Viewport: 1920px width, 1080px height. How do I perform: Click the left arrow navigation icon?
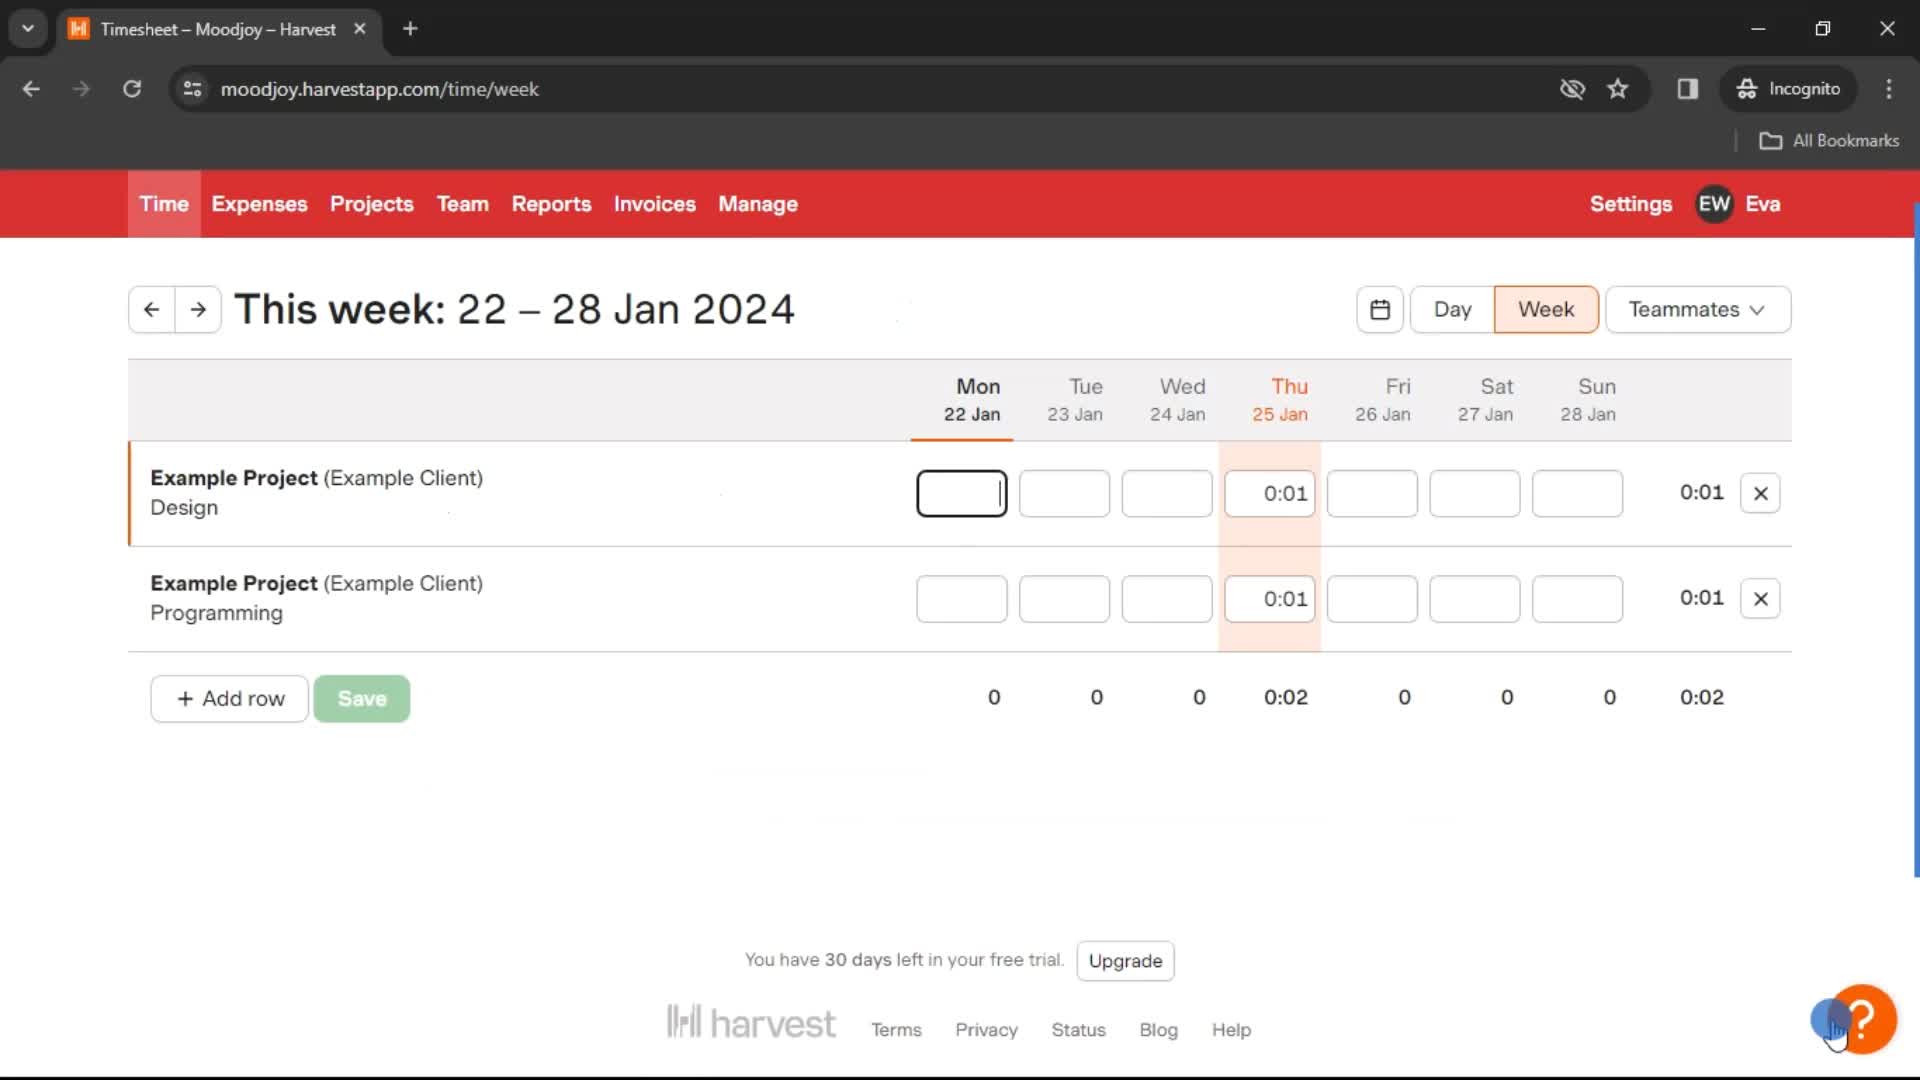(152, 309)
